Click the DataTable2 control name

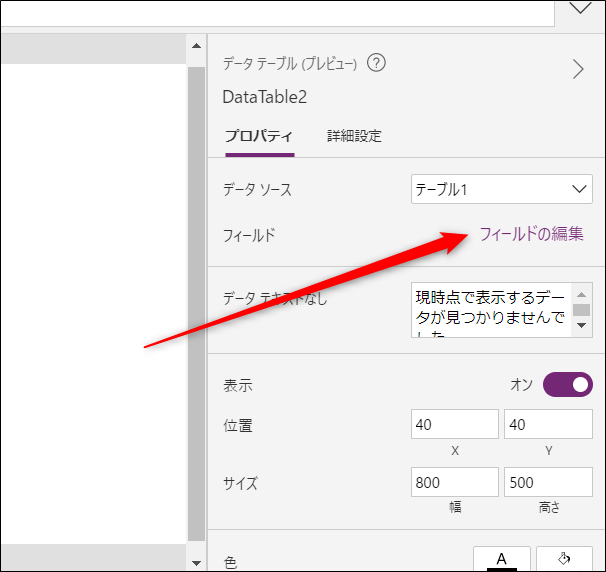[265, 97]
